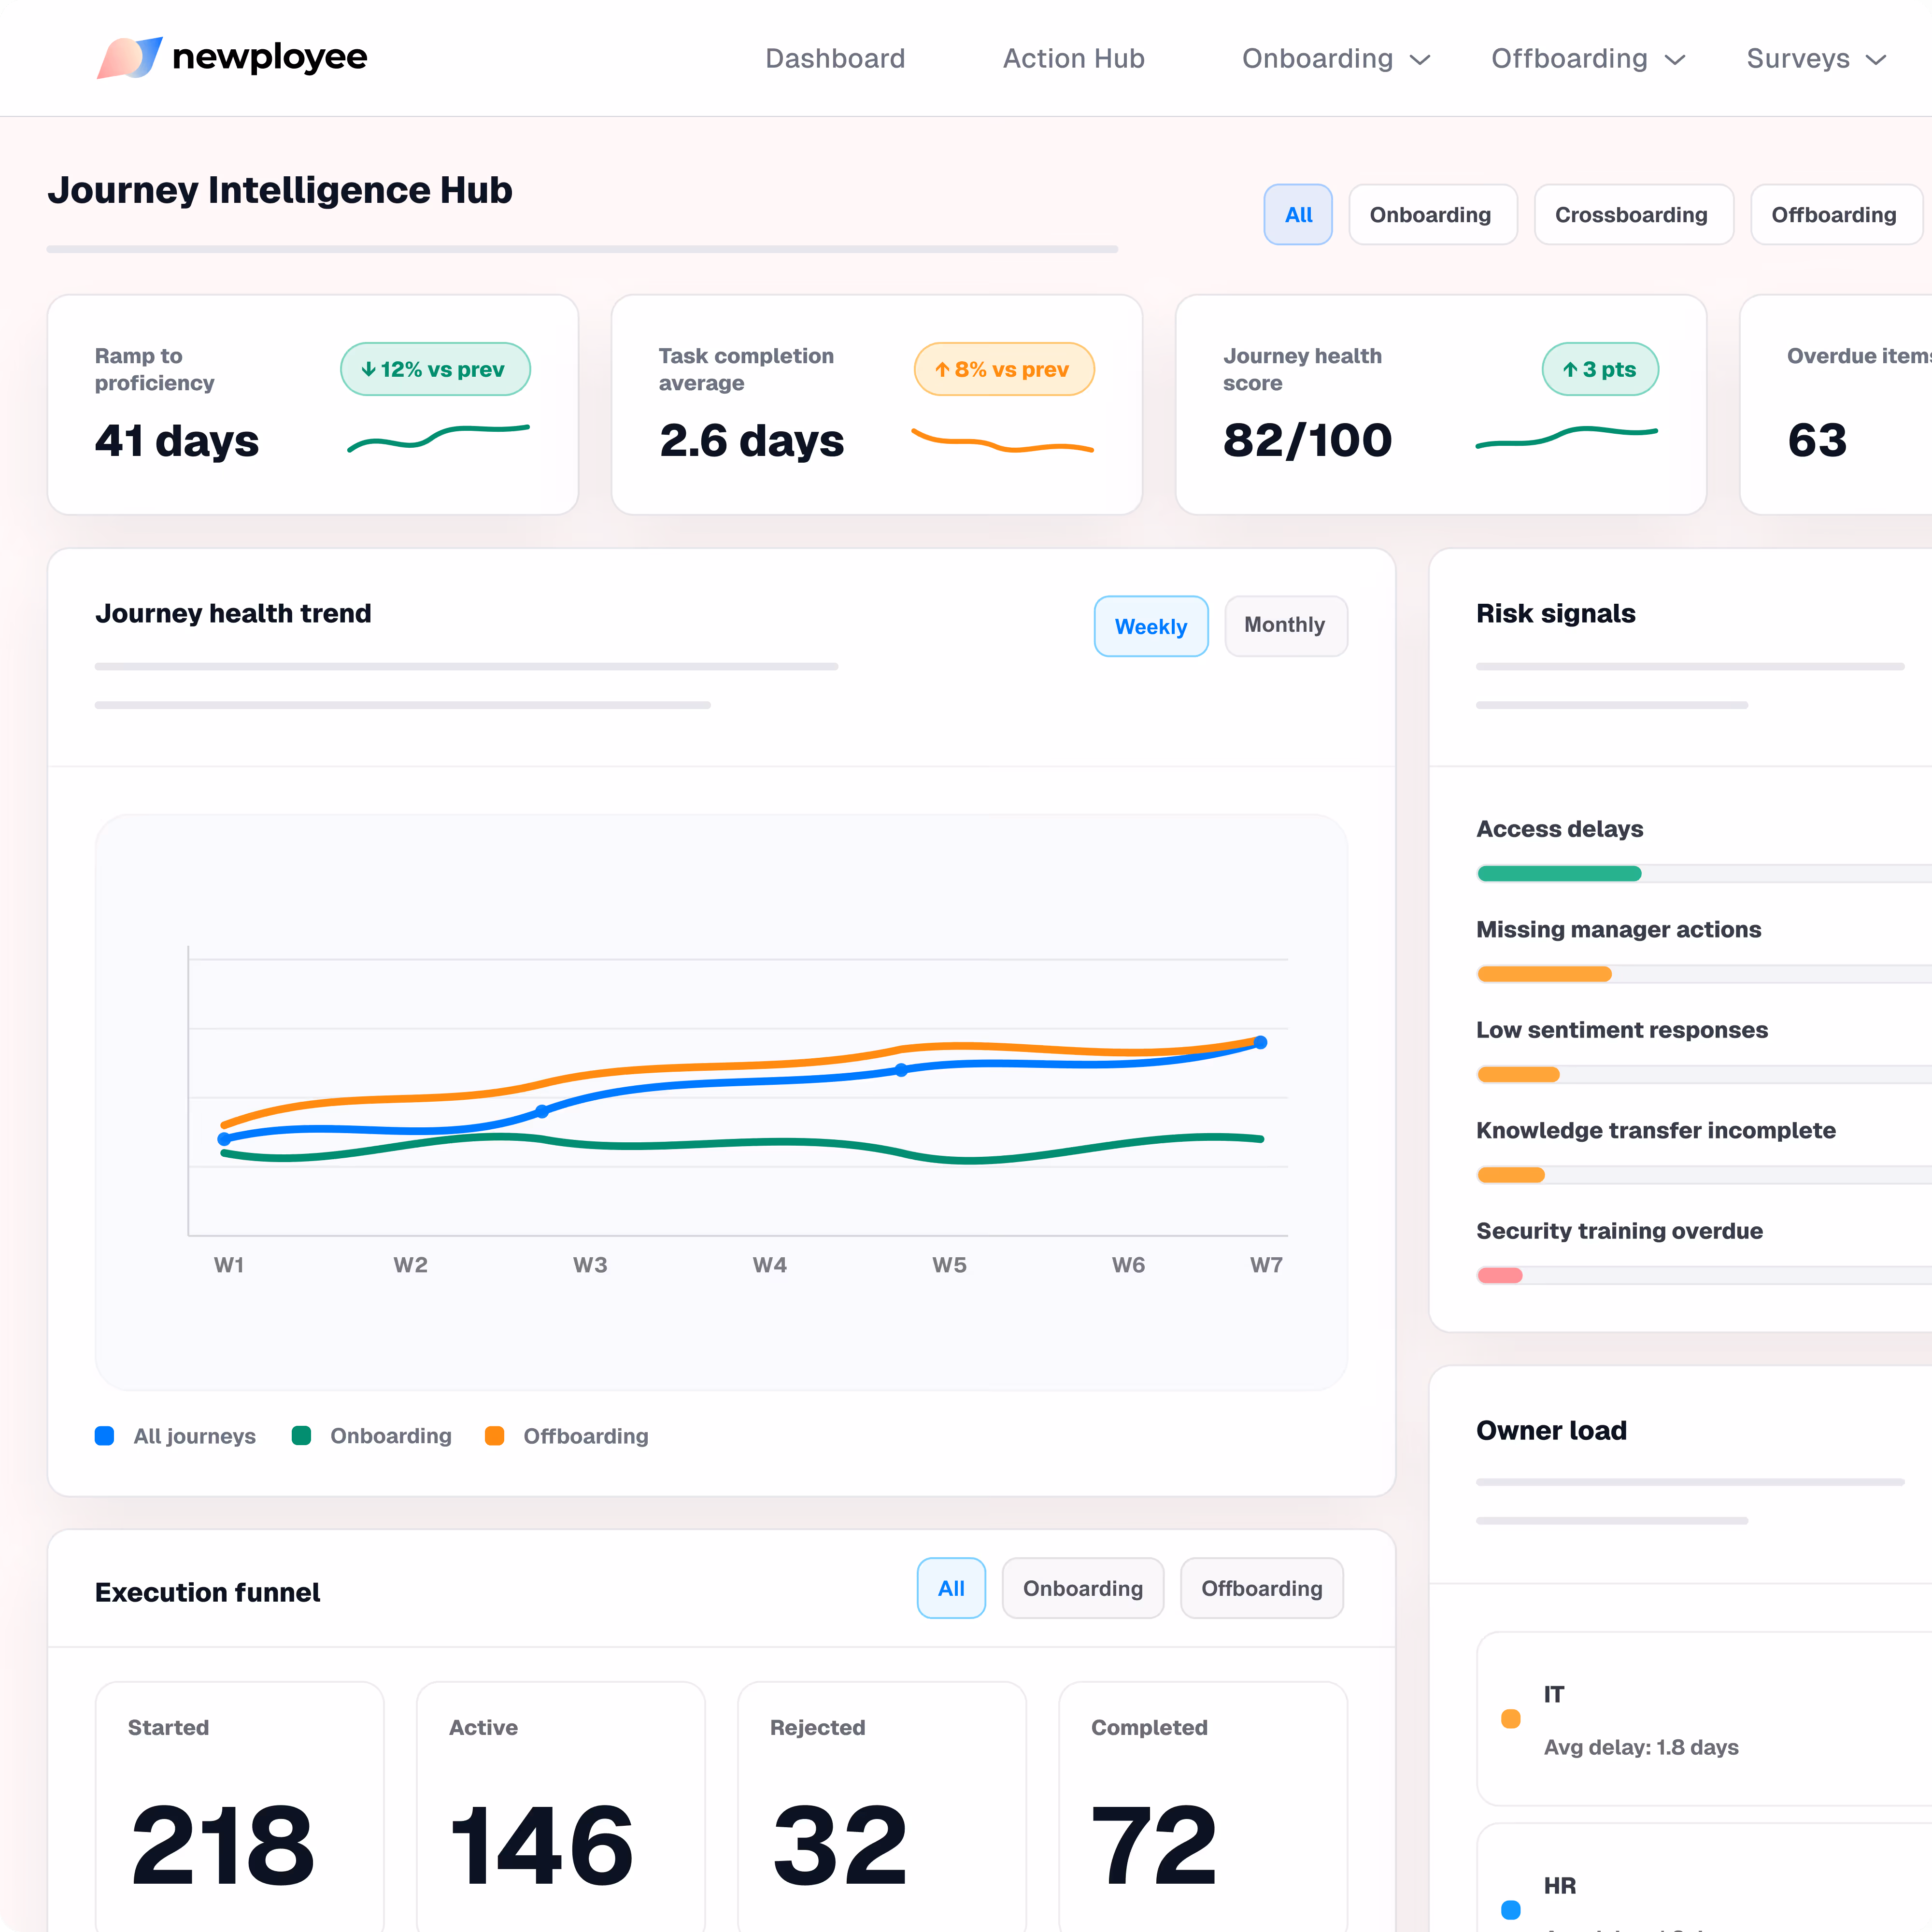Switch chart view back to Weekly
The width and height of the screenshot is (1932, 1932).
pyautogui.click(x=1151, y=626)
